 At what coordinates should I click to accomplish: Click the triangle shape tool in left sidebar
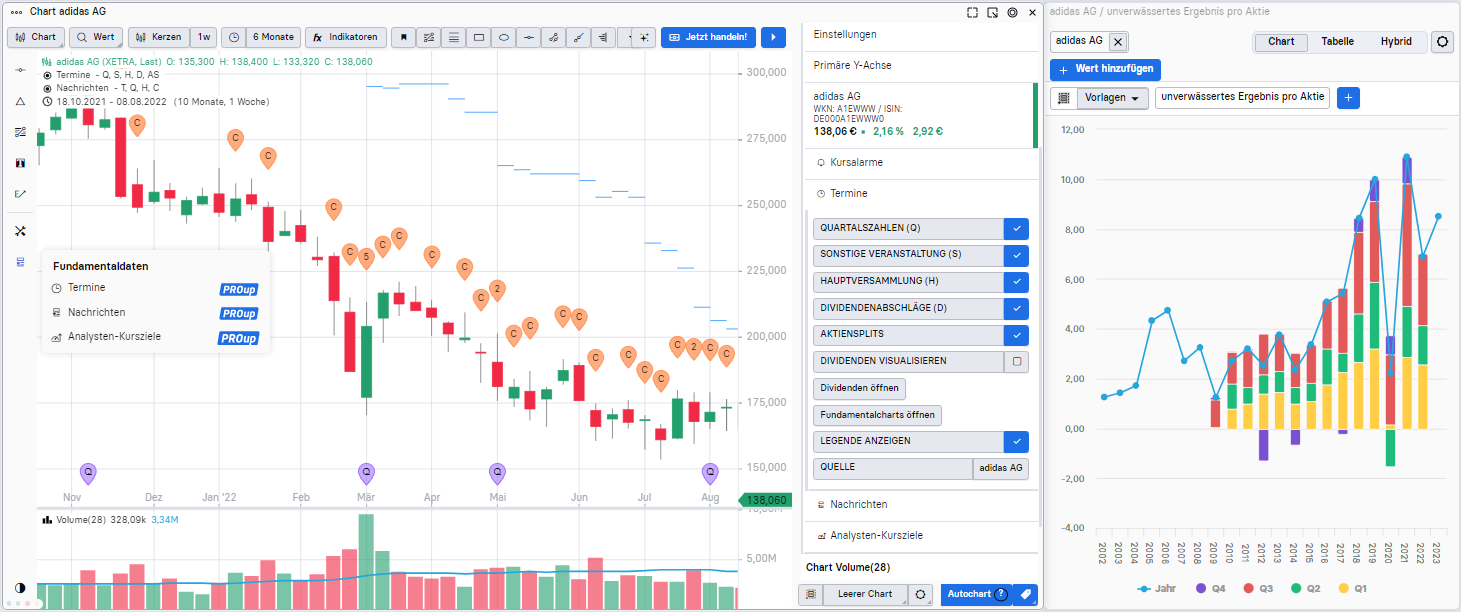20,101
